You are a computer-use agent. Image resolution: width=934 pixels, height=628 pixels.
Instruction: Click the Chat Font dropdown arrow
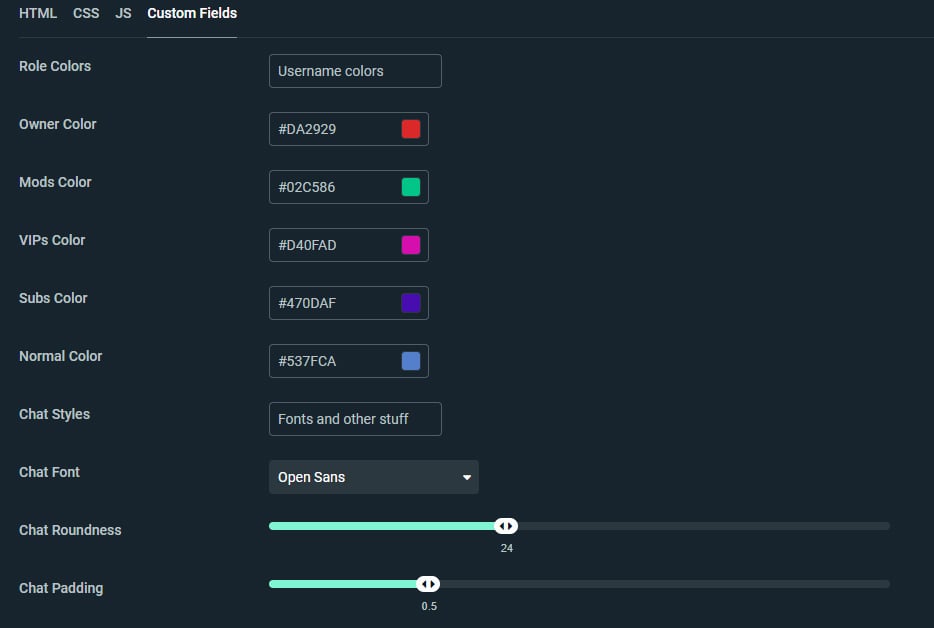click(x=466, y=478)
